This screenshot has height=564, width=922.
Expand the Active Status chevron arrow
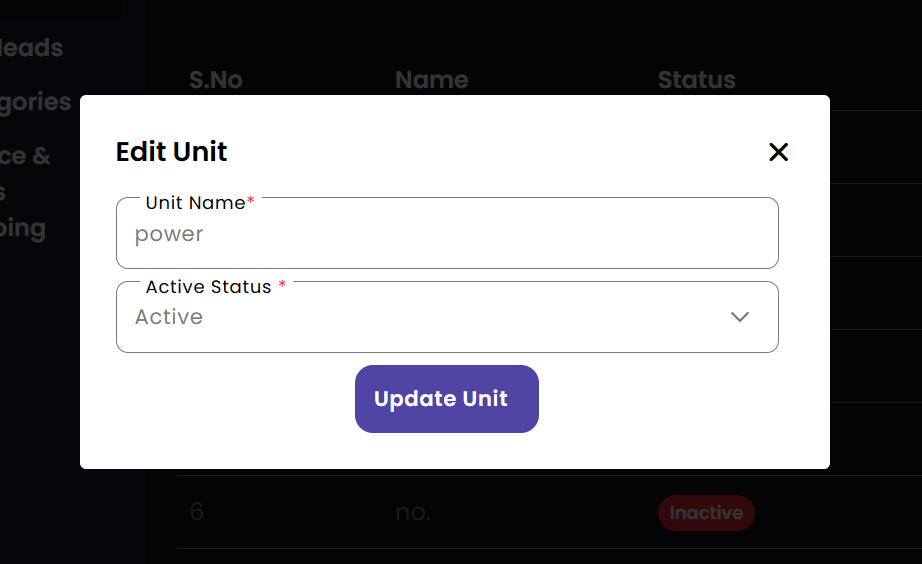[x=740, y=317]
